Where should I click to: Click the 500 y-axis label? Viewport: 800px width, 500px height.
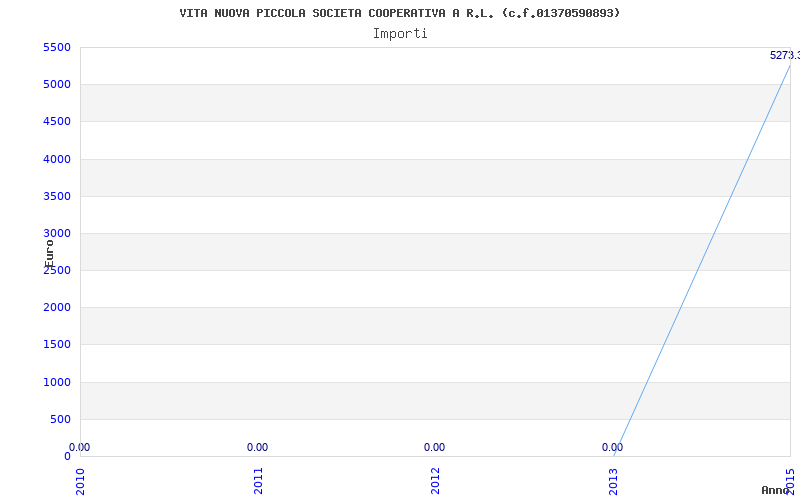coord(60,419)
